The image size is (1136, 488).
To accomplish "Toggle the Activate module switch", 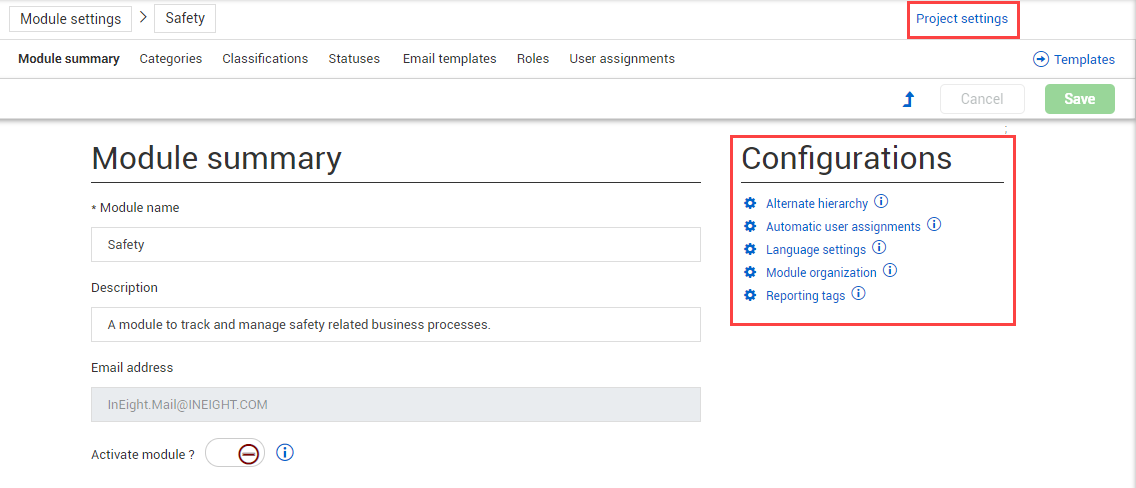I will pos(235,453).
